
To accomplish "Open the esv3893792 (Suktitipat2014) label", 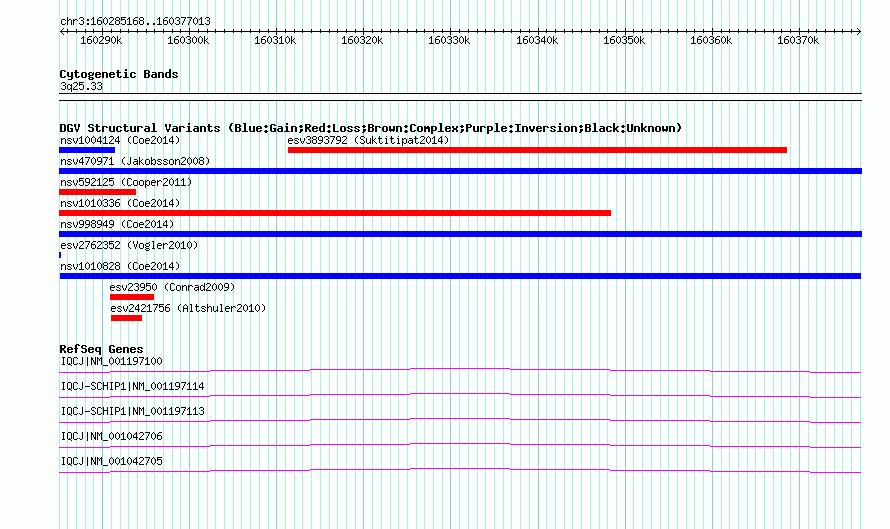I will 368,140.
